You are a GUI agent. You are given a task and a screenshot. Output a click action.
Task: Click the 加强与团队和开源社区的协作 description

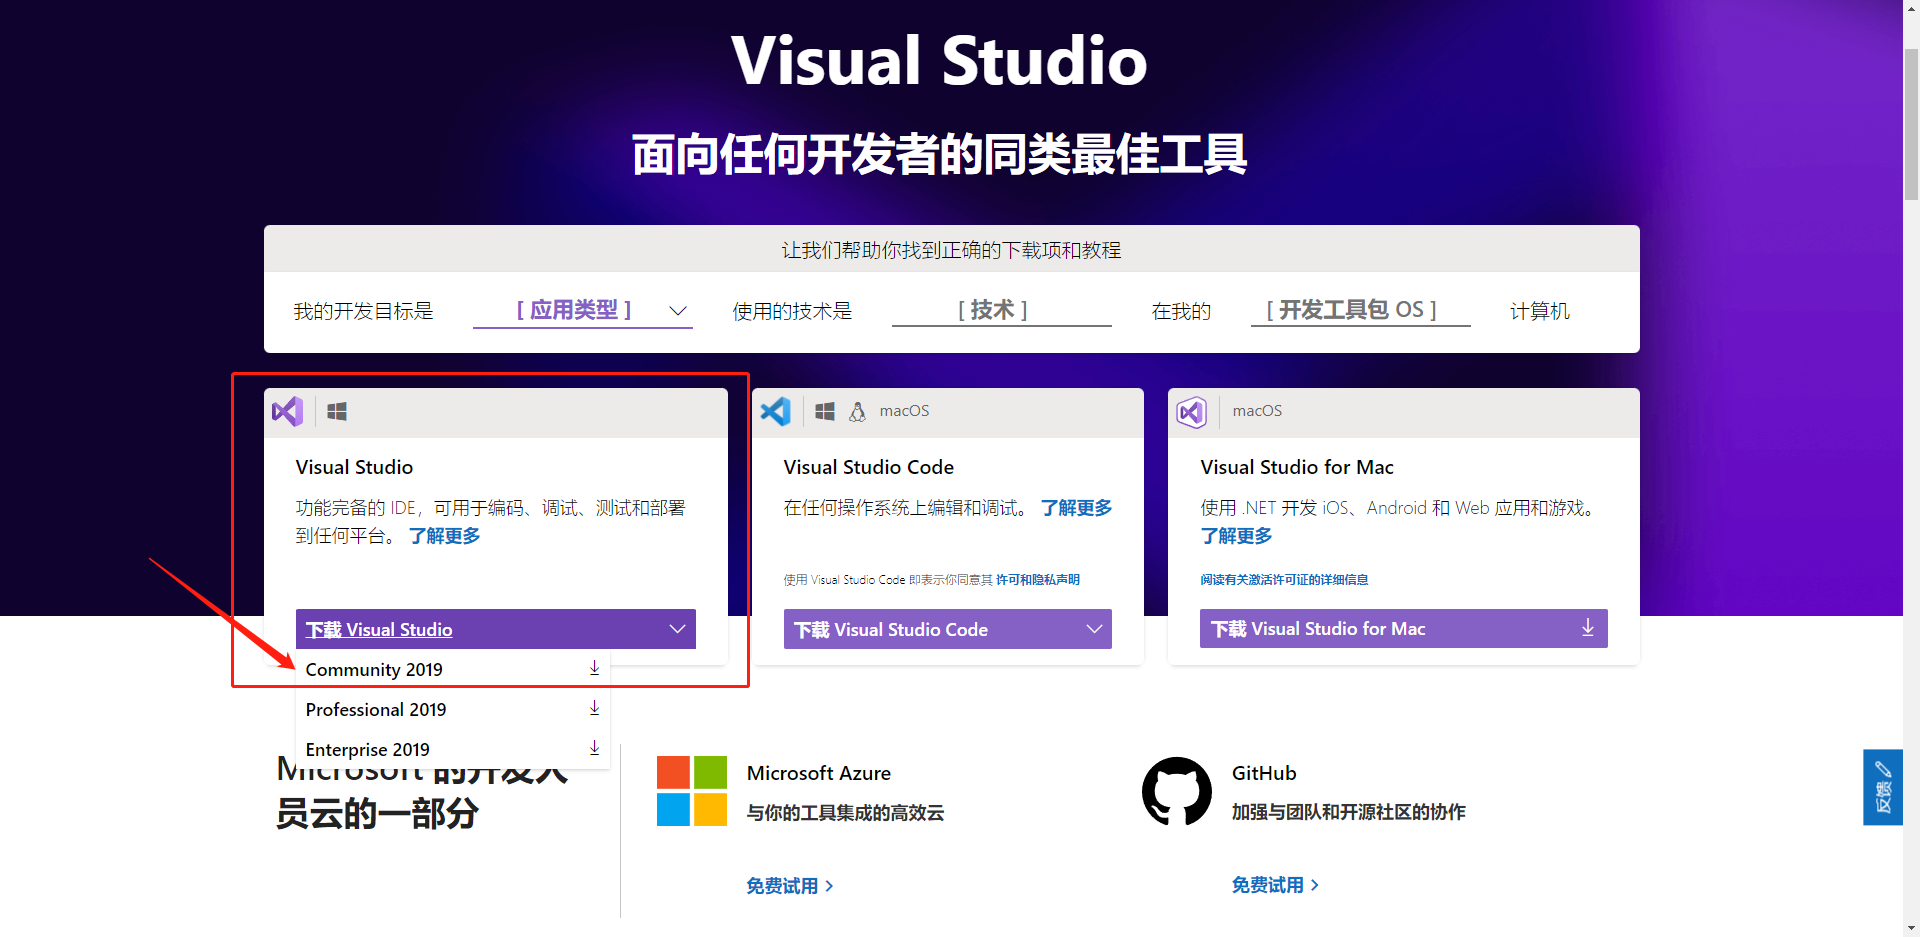click(1349, 812)
